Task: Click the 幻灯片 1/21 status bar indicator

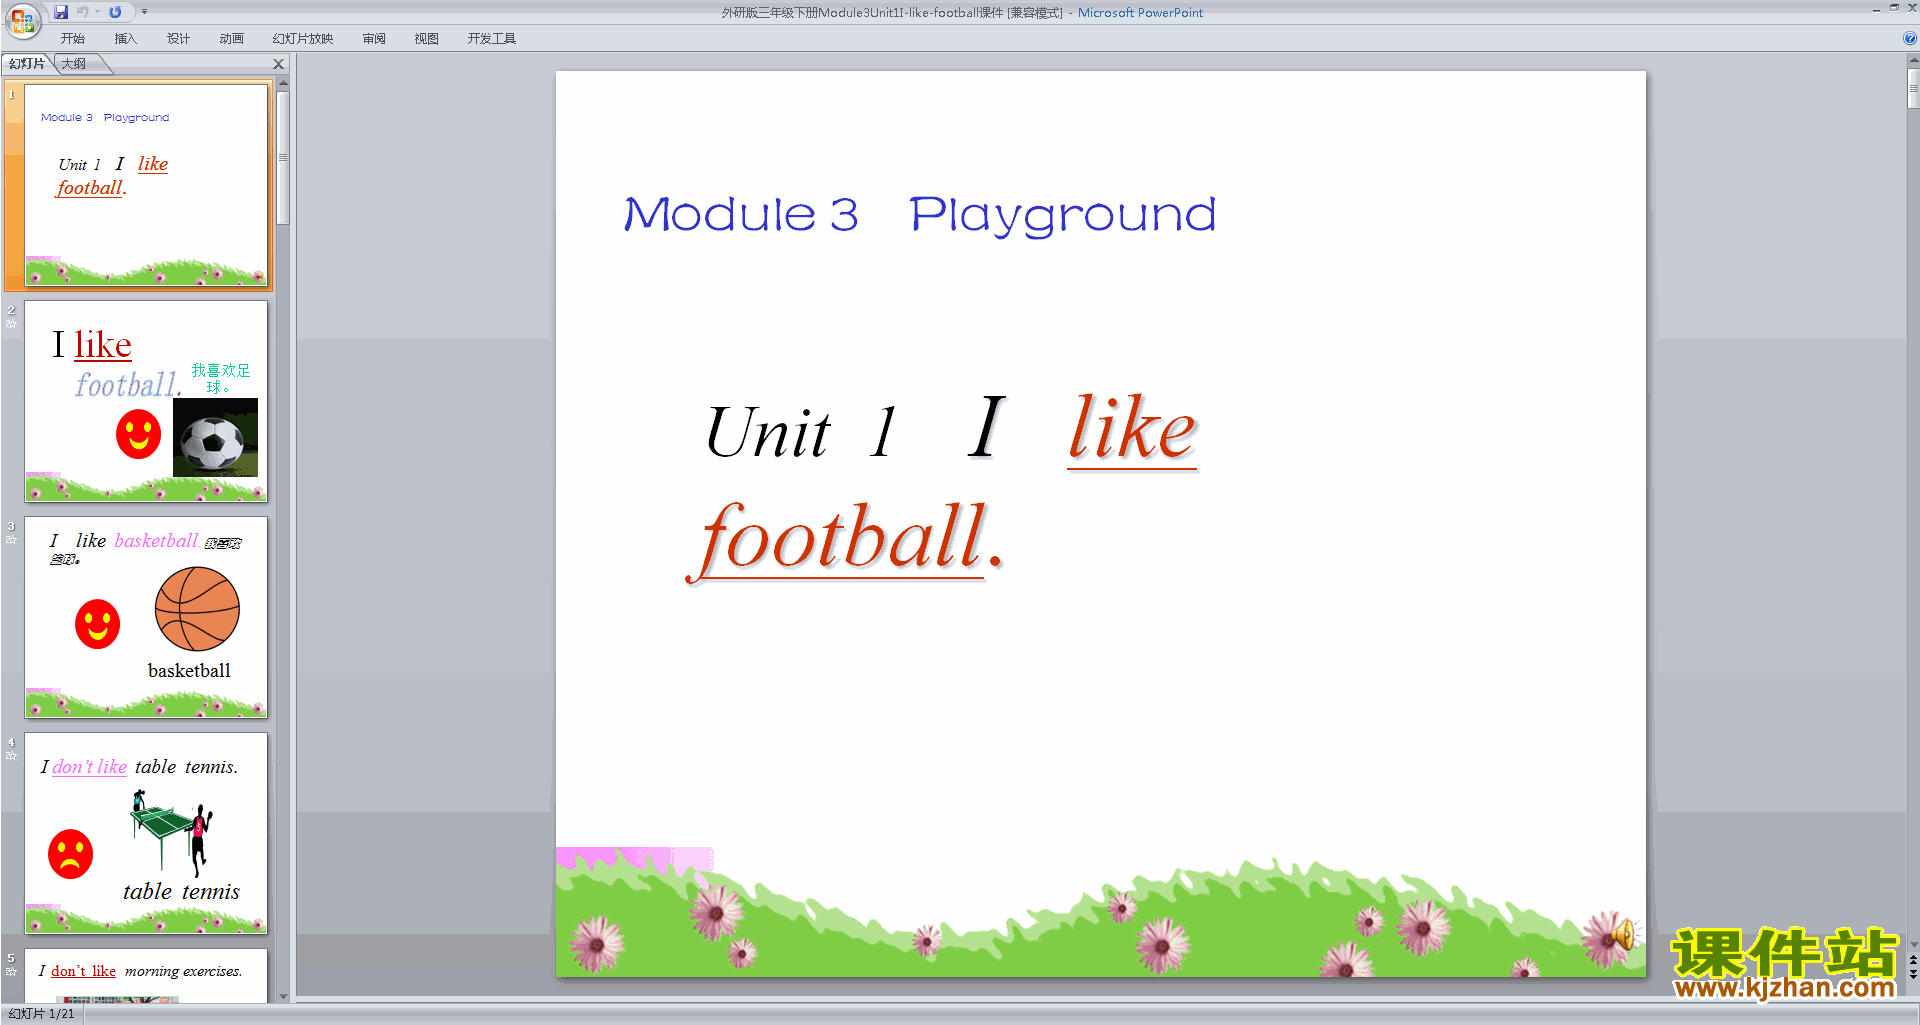Action: [41, 1014]
